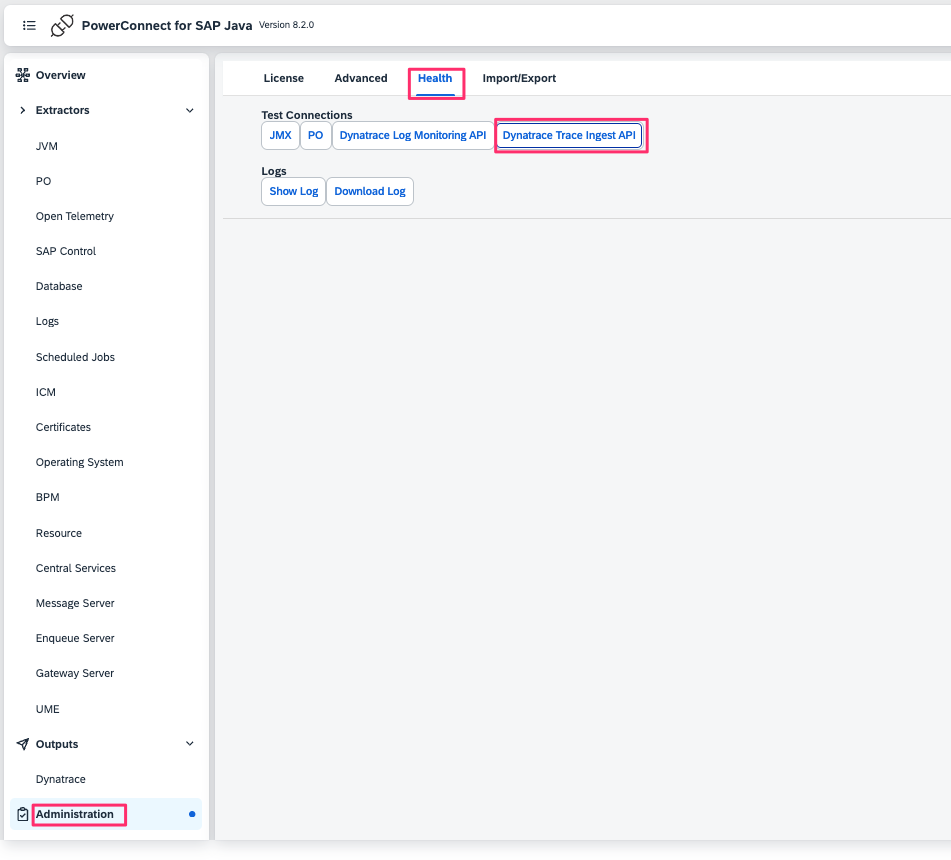Screen dimensions: 951x860
Task: Collapse the Outputs section chevron
Action: coord(190,744)
